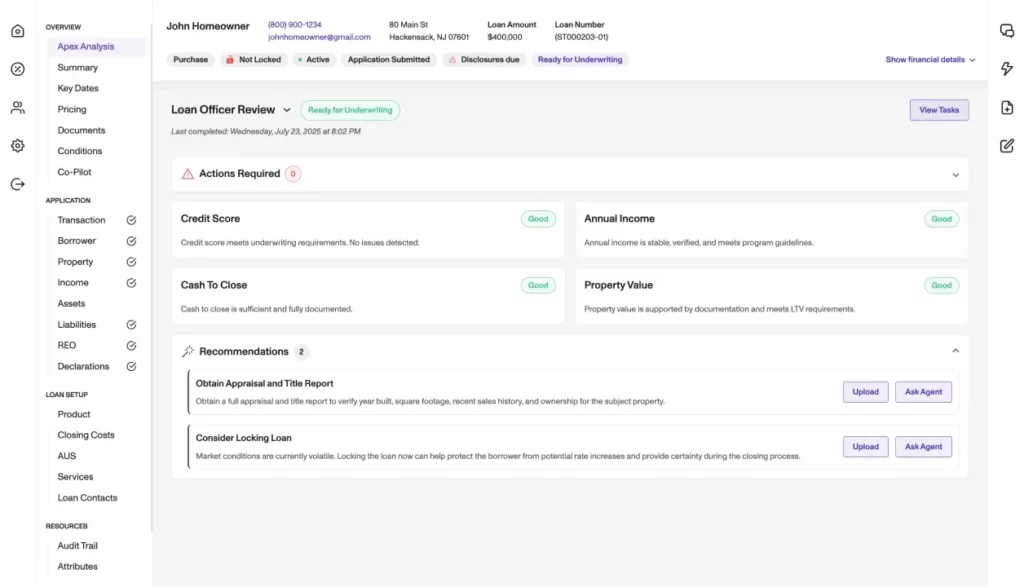The height and width of the screenshot is (587, 1024).
Task: Click the logout arrow icon
Action: (x=17, y=184)
